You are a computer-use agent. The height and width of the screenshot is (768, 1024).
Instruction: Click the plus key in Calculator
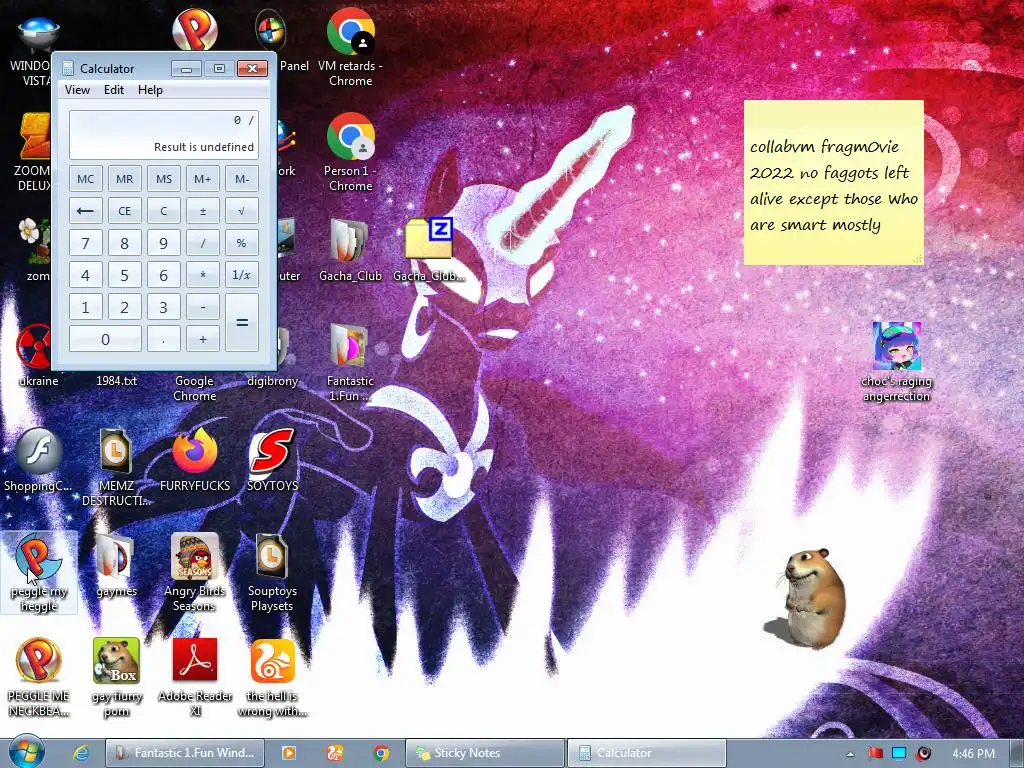pos(202,339)
